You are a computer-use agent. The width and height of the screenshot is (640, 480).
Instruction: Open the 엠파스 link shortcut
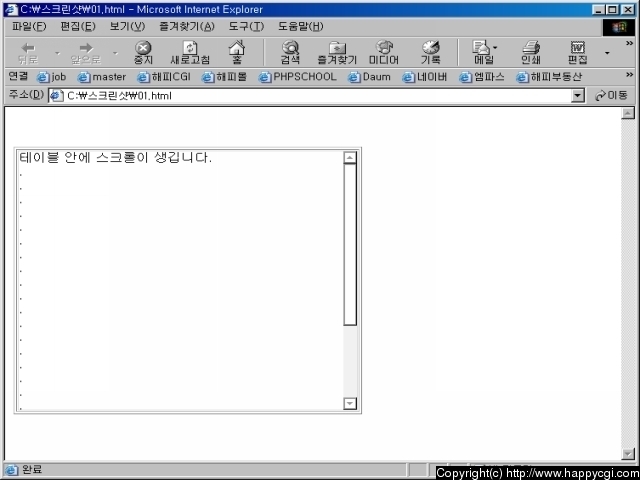coord(482,77)
